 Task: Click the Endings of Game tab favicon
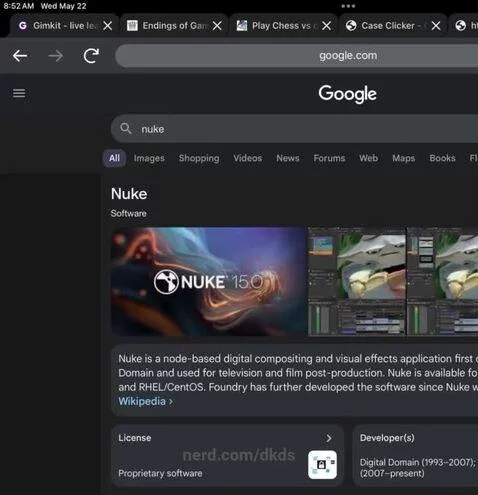(132, 26)
